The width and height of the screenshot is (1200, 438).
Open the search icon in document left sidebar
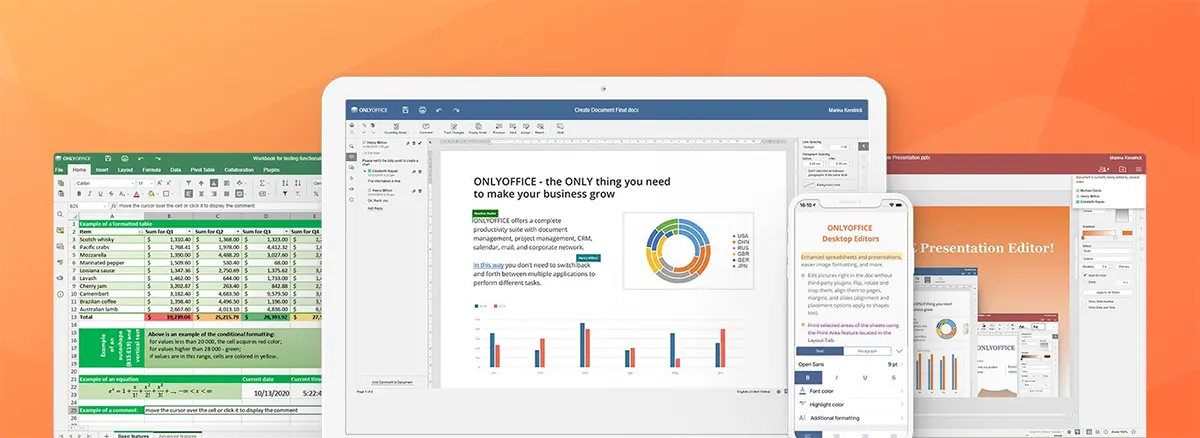[351, 146]
